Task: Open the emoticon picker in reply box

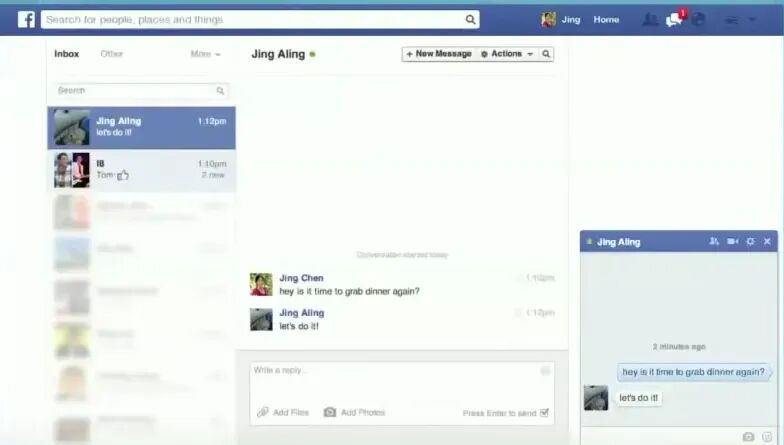Action: point(545,370)
